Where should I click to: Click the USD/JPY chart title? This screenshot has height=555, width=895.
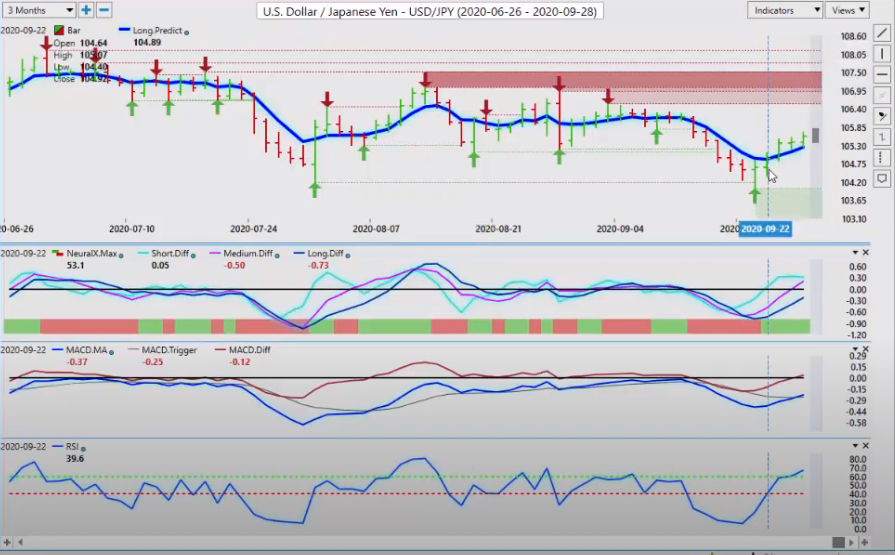pos(429,11)
